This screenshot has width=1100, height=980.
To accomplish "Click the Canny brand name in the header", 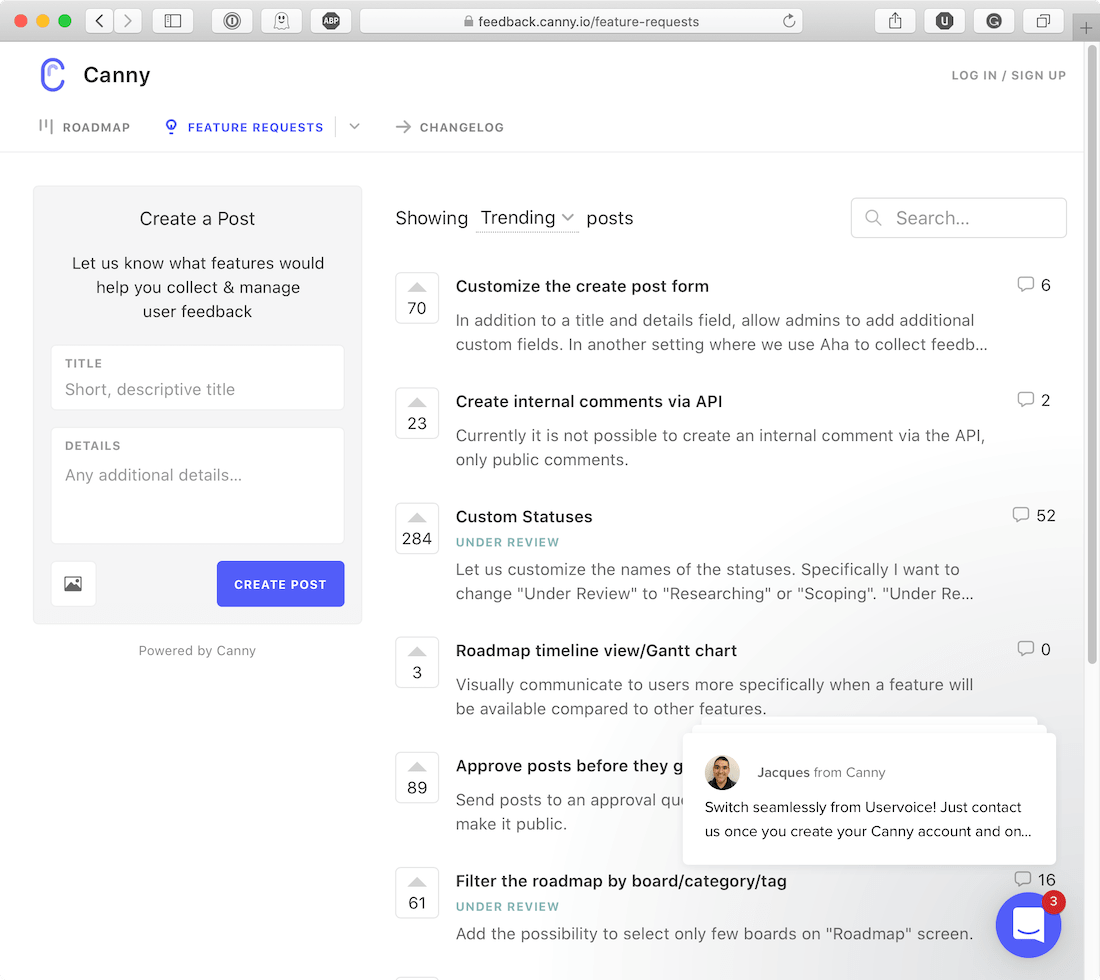I will [x=116, y=75].
